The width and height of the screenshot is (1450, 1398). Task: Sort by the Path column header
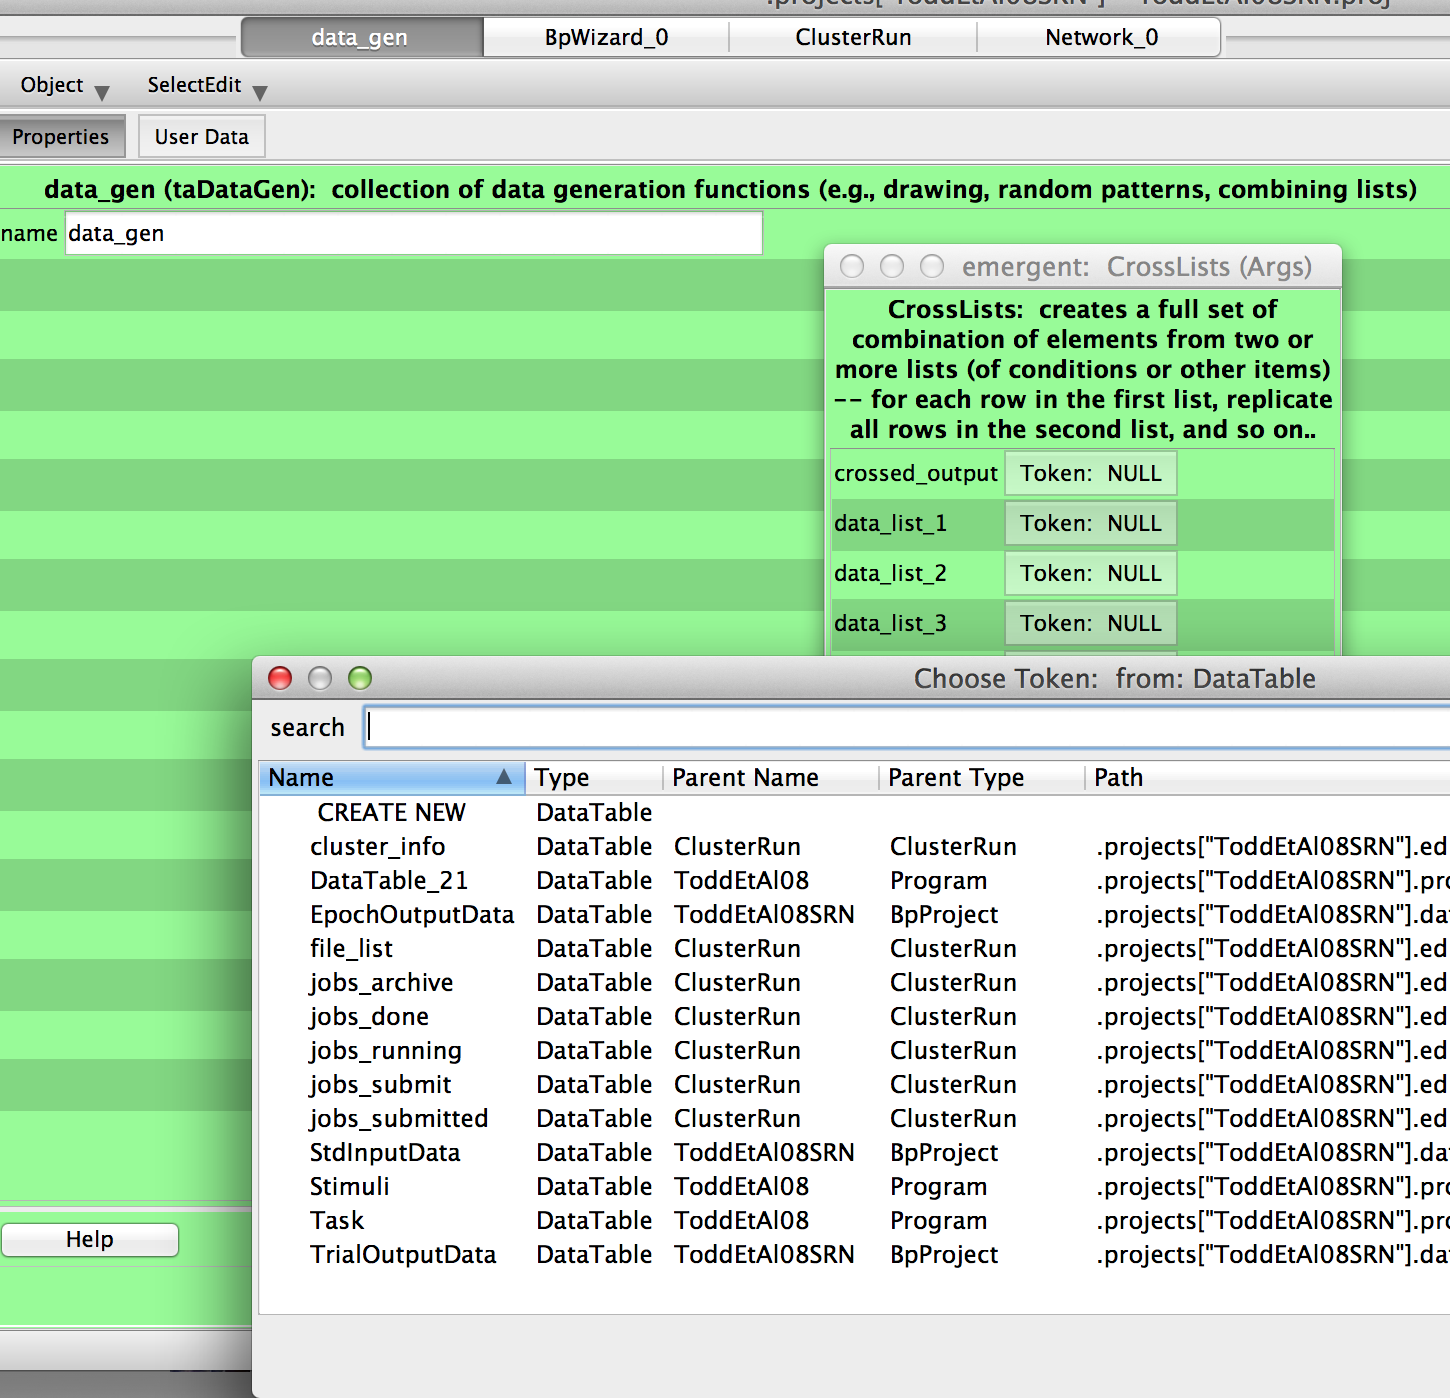pyautogui.click(x=1267, y=777)
